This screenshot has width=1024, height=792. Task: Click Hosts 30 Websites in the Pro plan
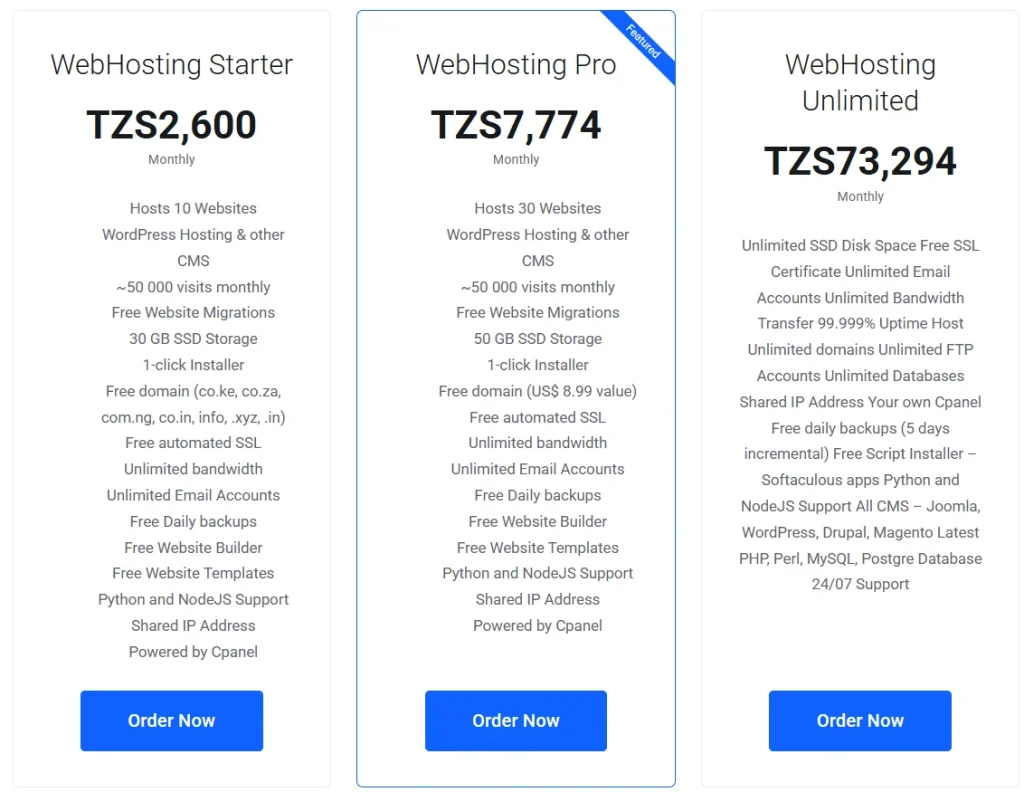point(537,208)
